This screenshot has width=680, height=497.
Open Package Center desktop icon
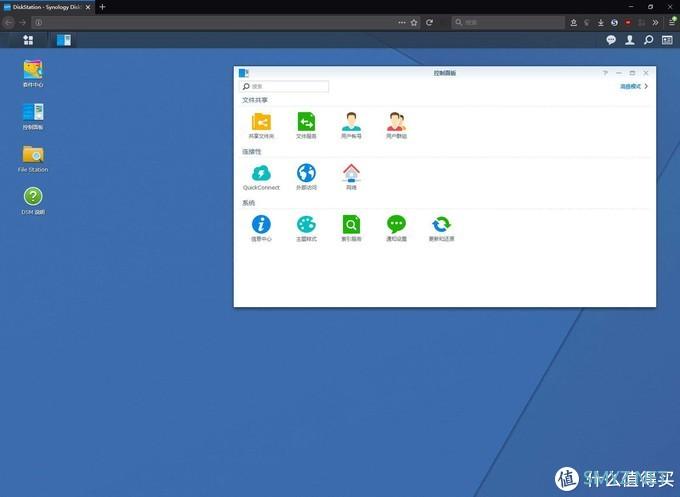point(33,73)
